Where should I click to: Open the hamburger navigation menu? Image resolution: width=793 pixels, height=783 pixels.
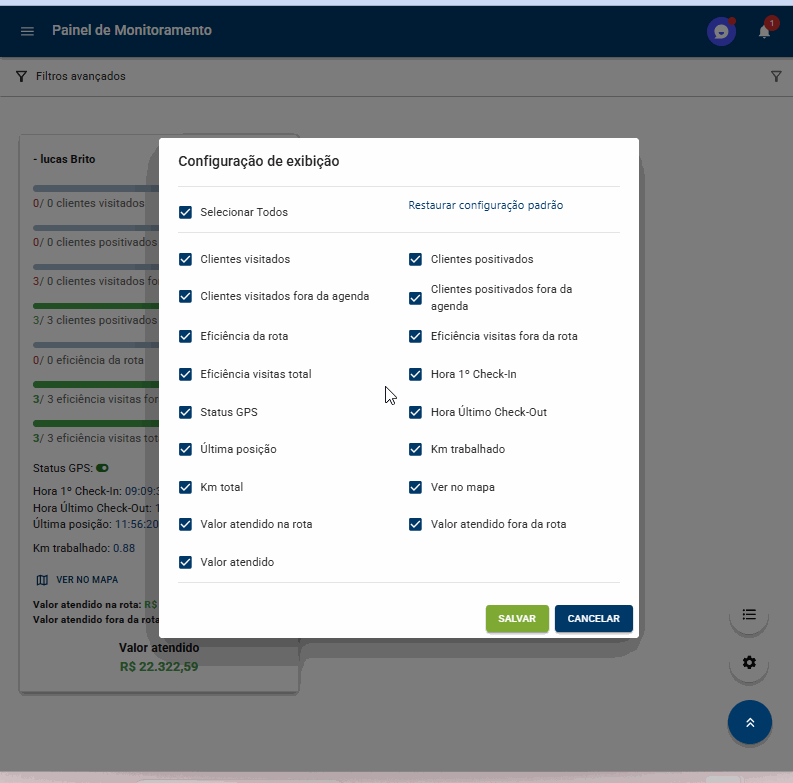(x=27, y=31)
